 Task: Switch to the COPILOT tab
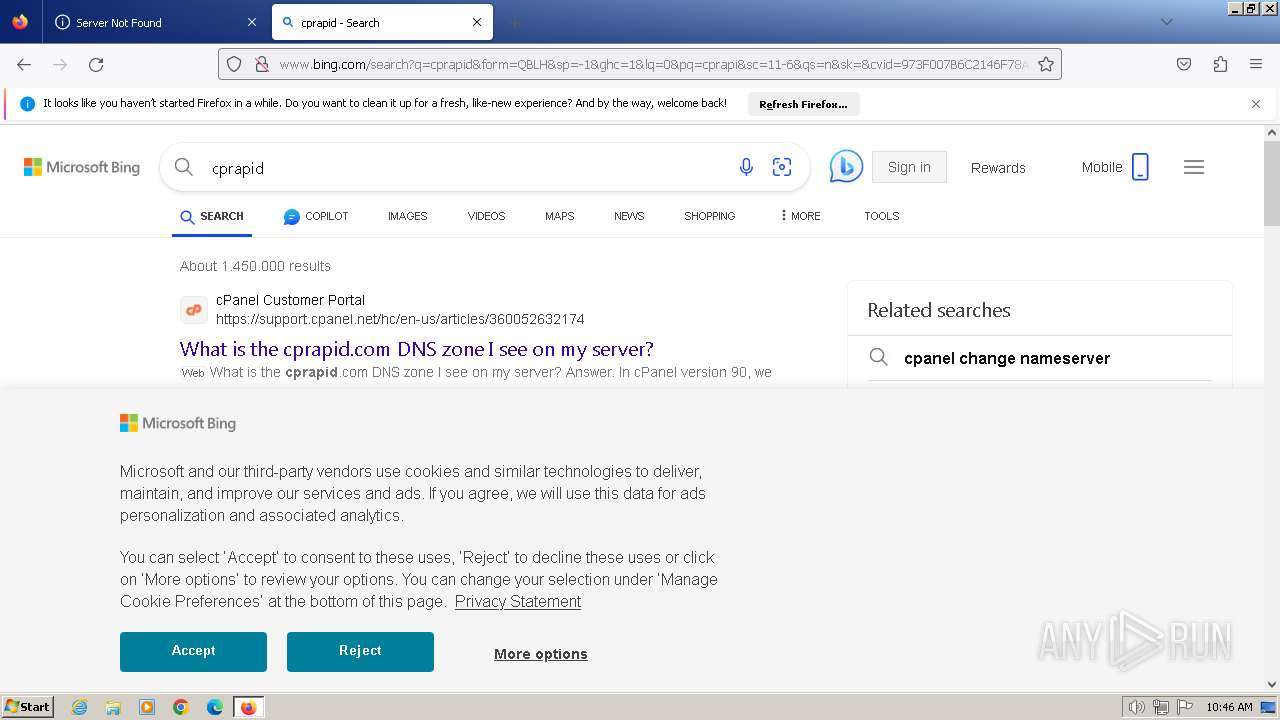[x=316, y=216]
